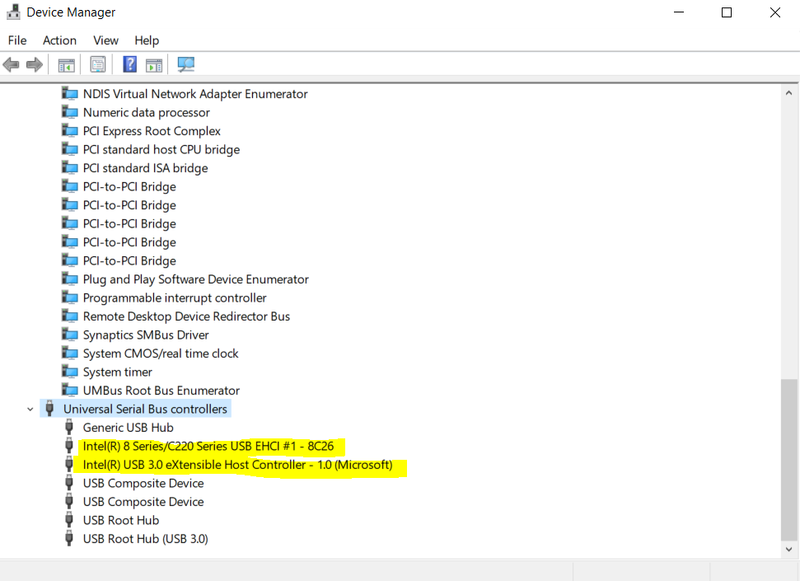Click the Forward arrow toolbar icon
This screenshot has height=581, width=800.
pyautogui.click(x=34, y=65)
